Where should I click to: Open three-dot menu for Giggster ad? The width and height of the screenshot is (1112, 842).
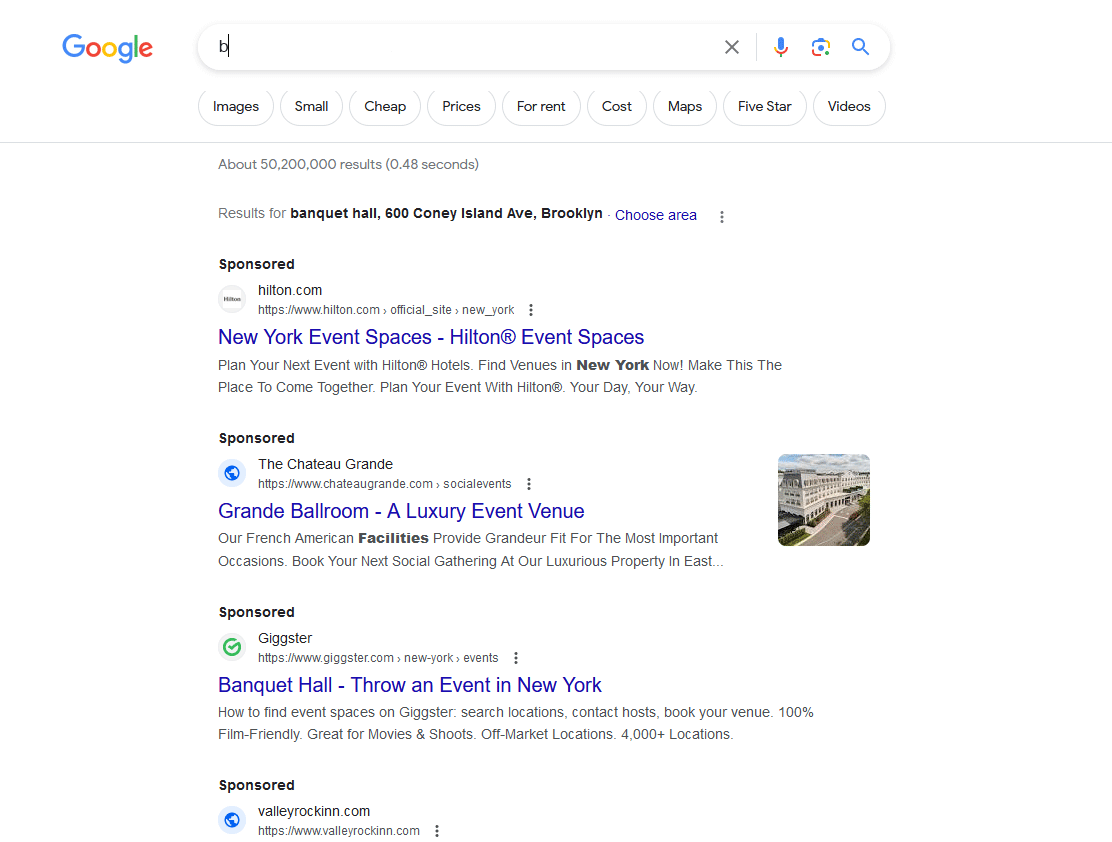pyautogui.click(x=516, y=658)
